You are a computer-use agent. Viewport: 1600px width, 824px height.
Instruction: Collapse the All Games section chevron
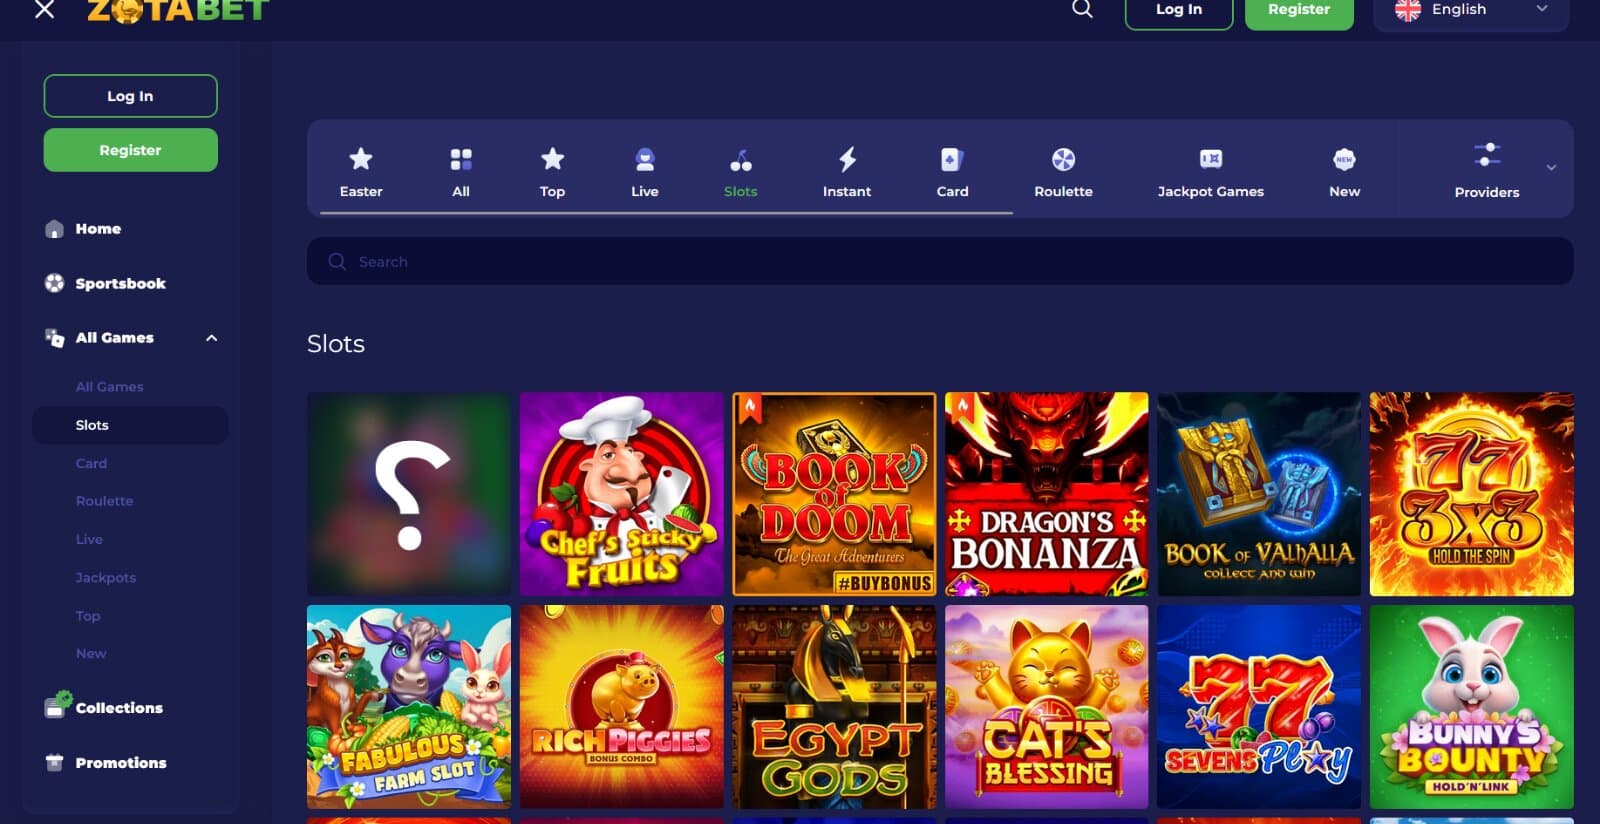coord(211,338)
